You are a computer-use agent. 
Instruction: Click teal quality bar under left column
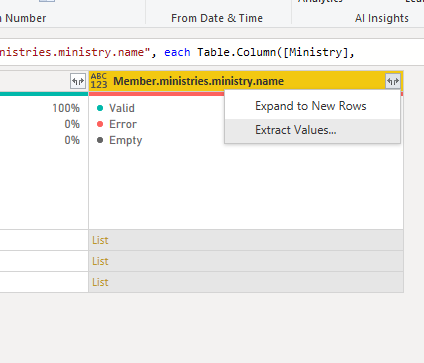pos(44,94)
